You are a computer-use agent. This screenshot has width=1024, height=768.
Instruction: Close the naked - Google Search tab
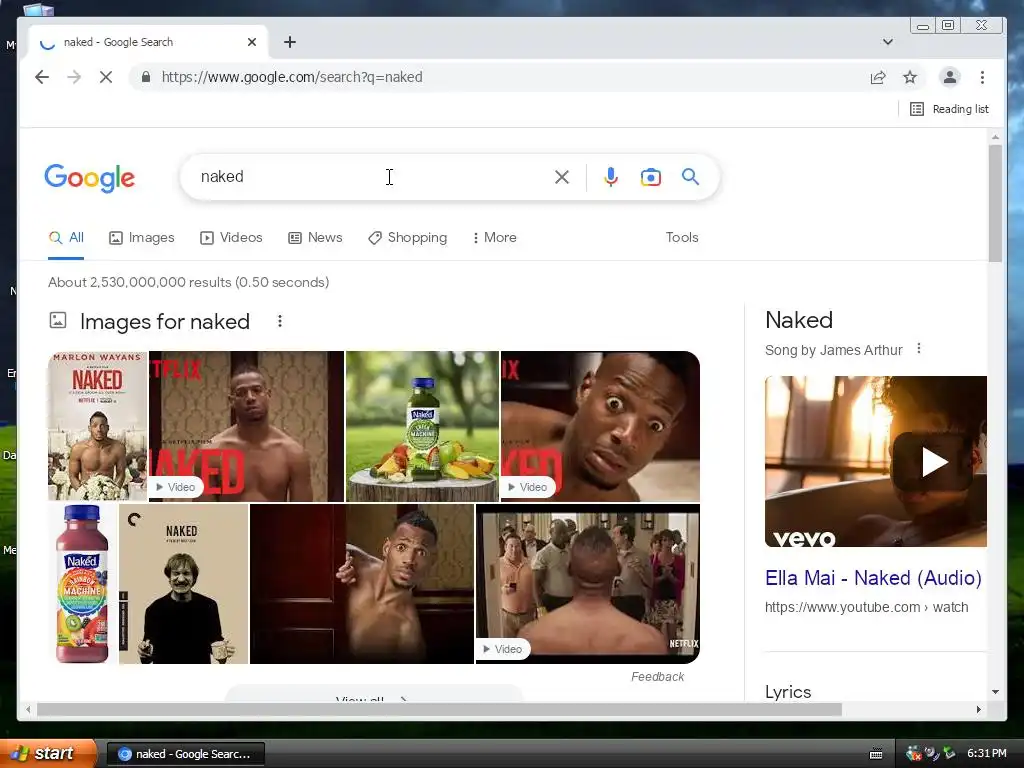[252, 42]
